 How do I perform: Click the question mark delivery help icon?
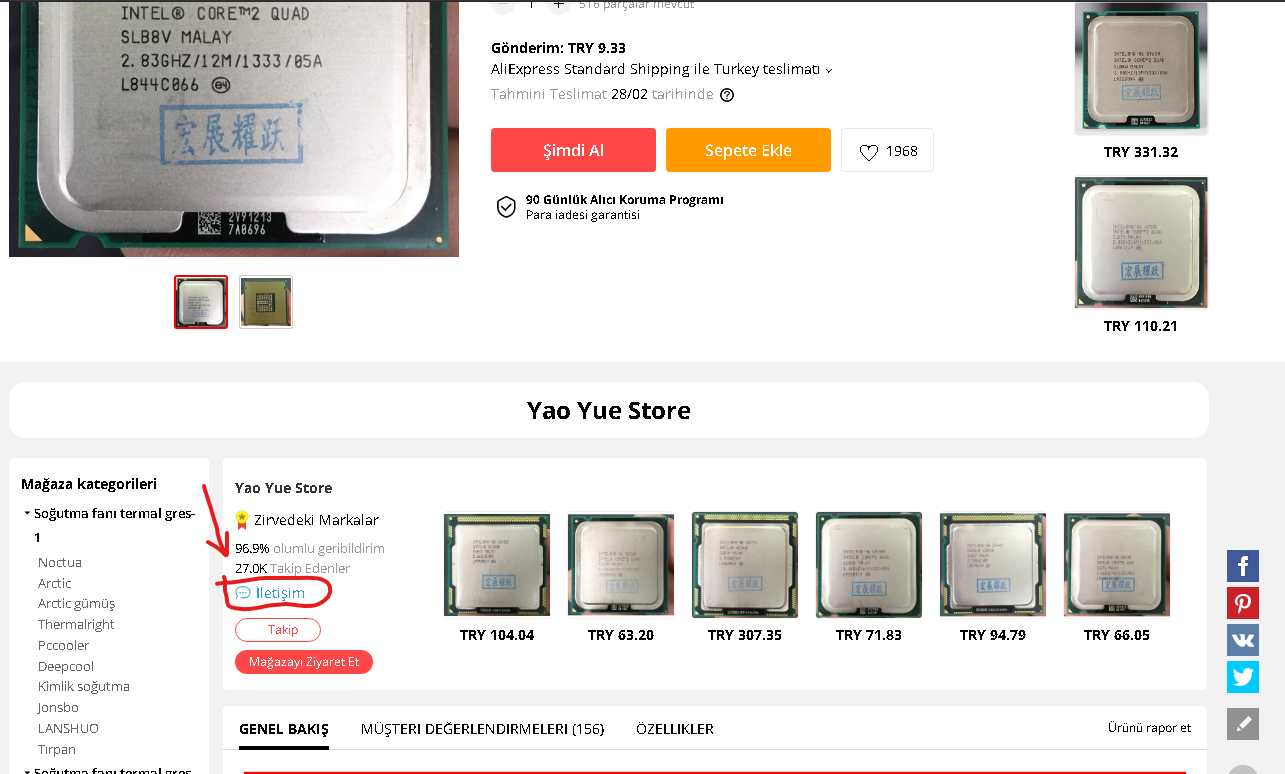727,95
